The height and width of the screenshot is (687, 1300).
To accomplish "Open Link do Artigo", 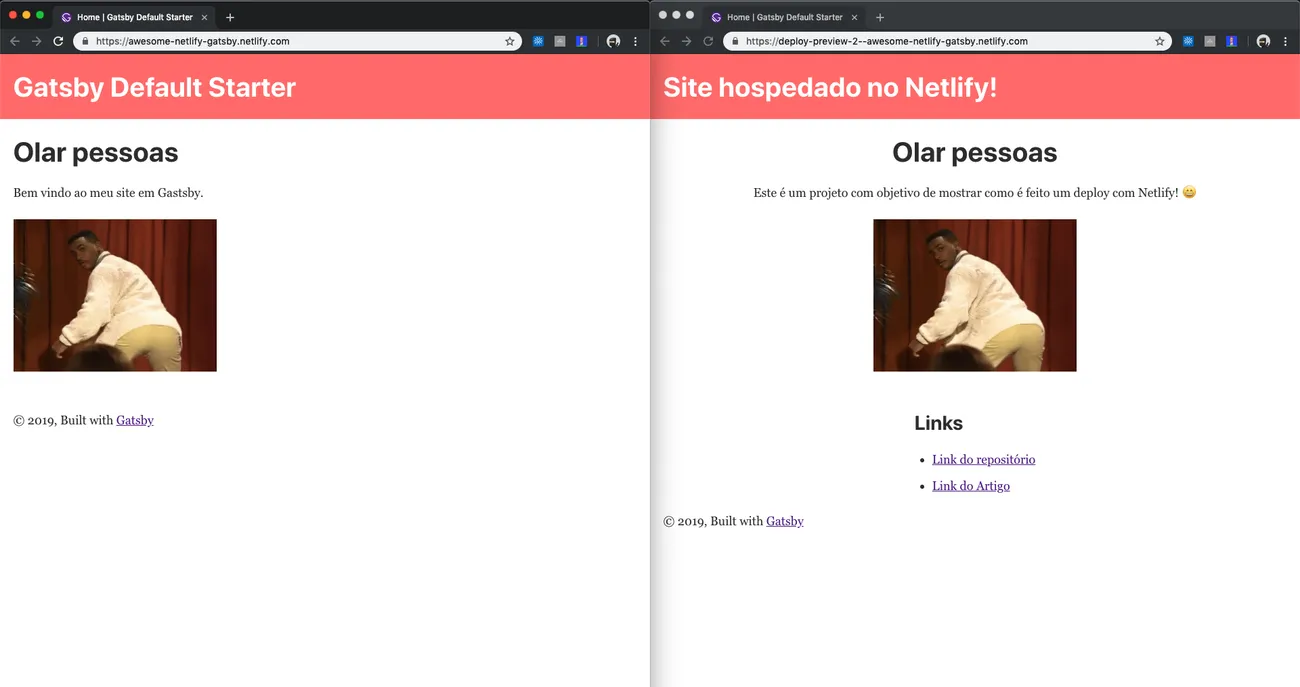I will 971,486.
